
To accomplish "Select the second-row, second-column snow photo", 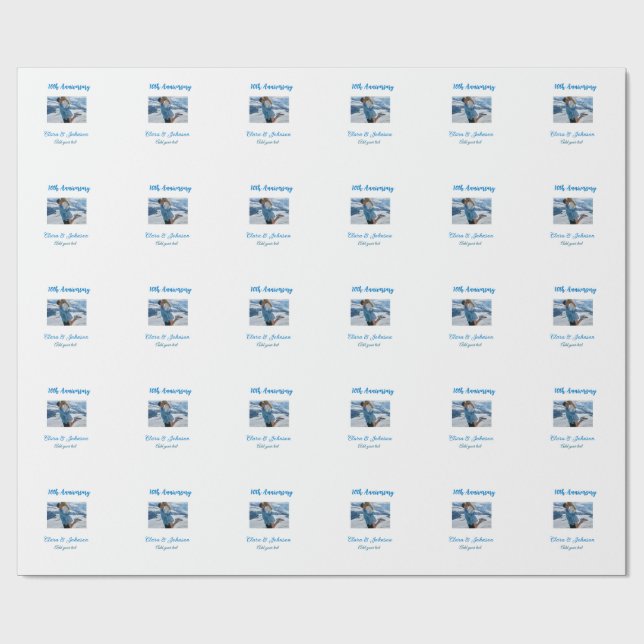I will [168, 210].
